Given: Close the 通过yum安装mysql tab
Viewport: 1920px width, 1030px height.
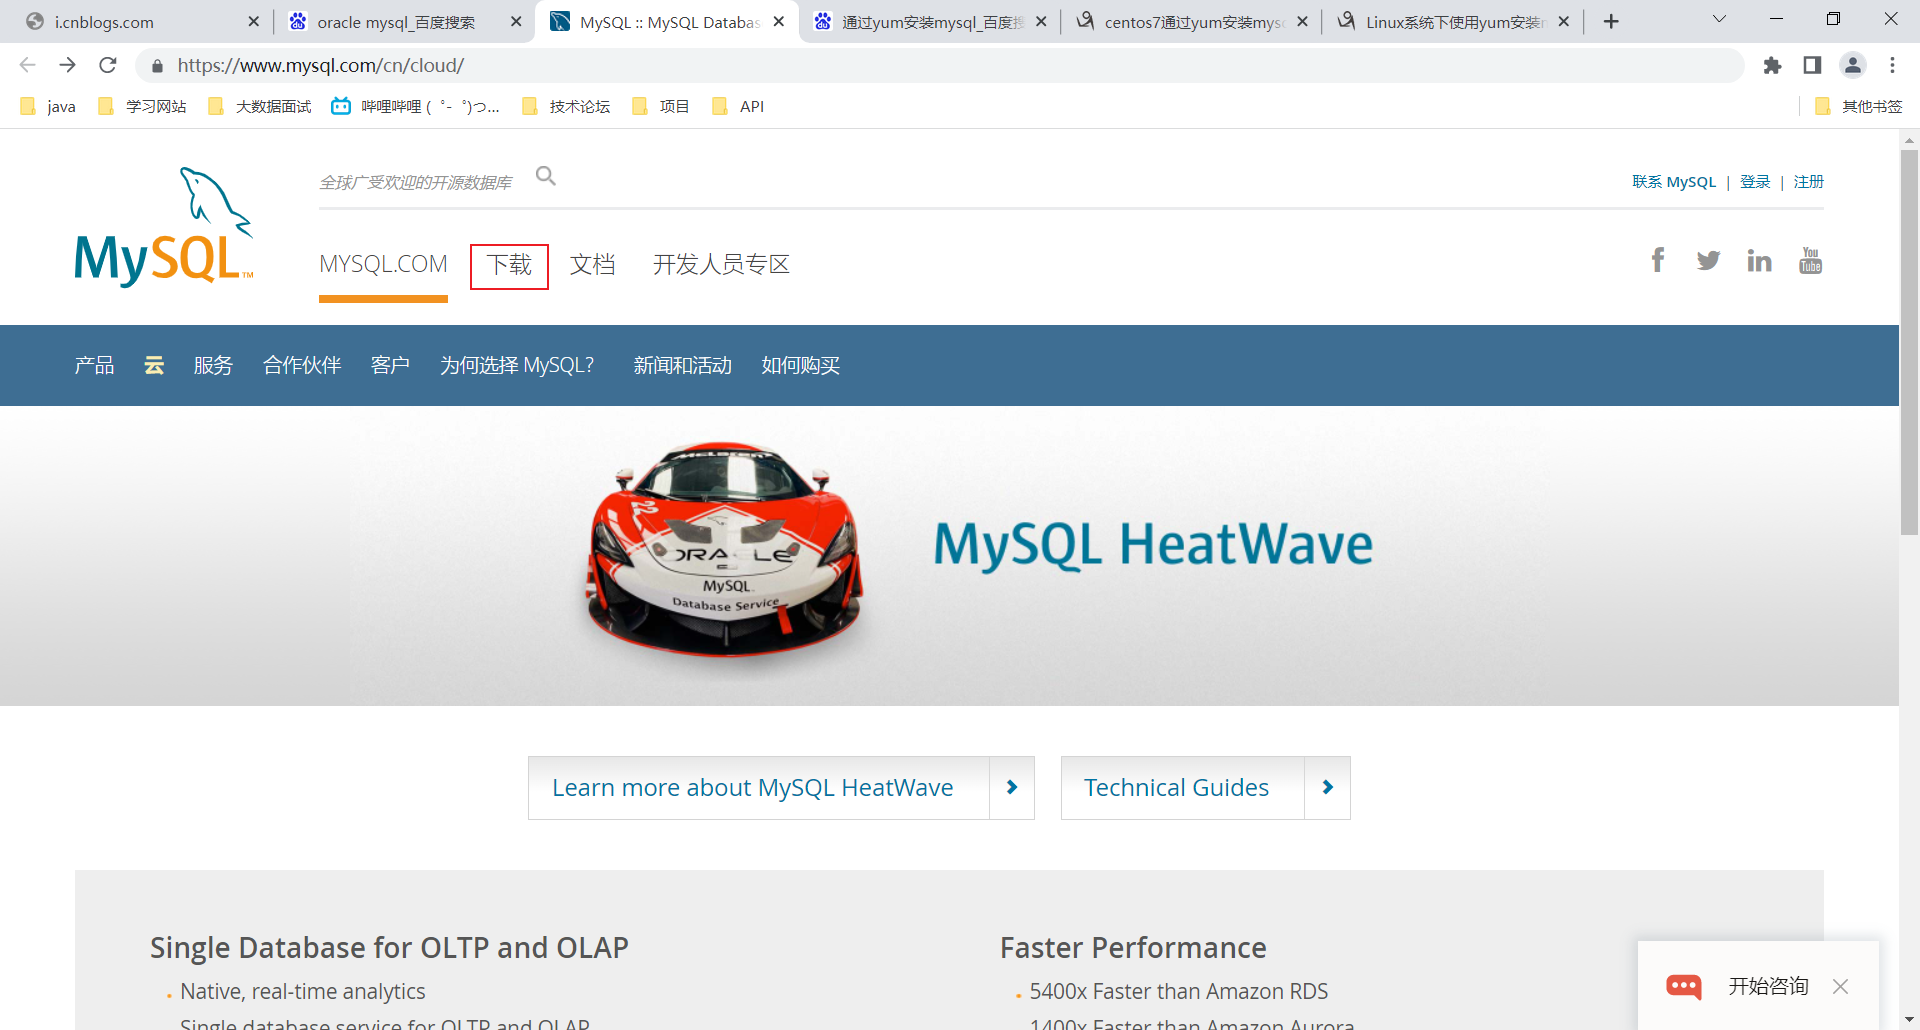Looking at the screenshot, I should click(1041, 22).
